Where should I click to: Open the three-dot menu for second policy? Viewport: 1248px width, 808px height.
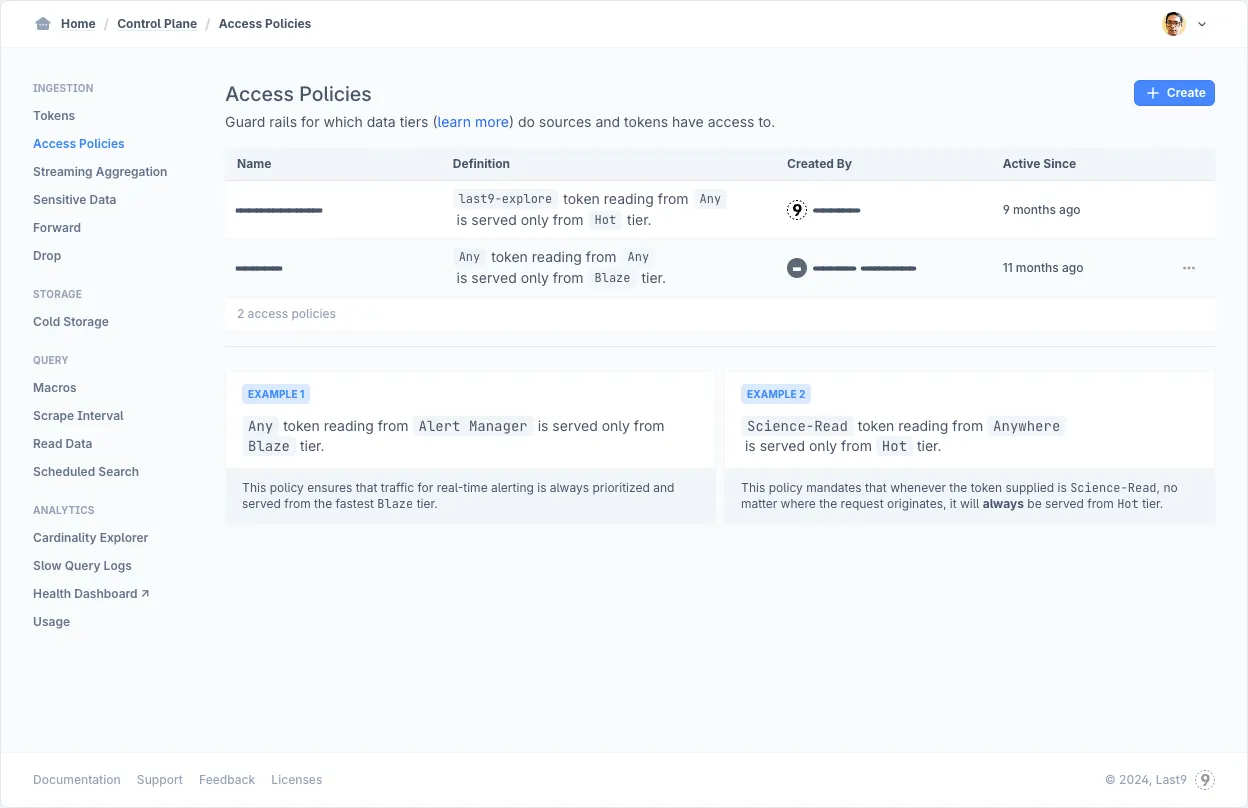[1188, 268]
